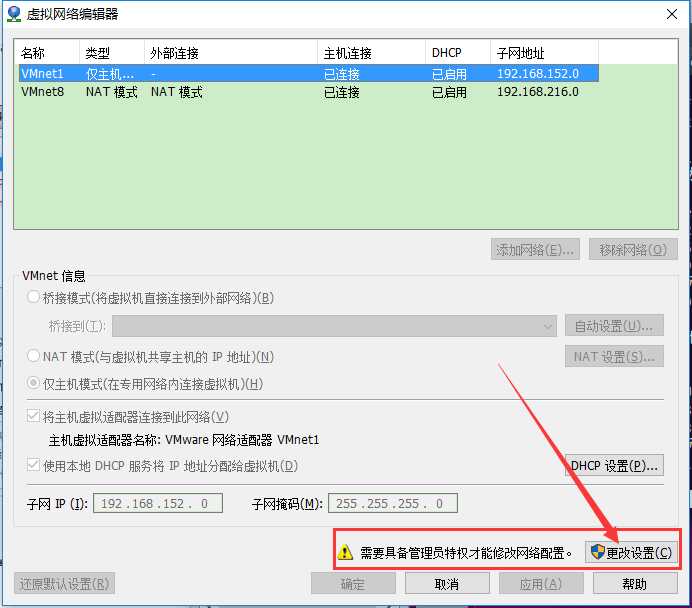Click the DHCP column header
Image resolution: width=692 pixels, height=608 pixels.
point(458,53)
